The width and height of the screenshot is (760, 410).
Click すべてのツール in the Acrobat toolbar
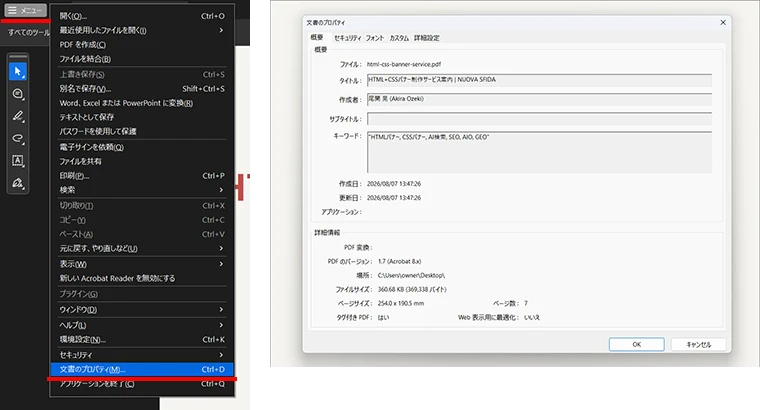[x=29, y=32]
